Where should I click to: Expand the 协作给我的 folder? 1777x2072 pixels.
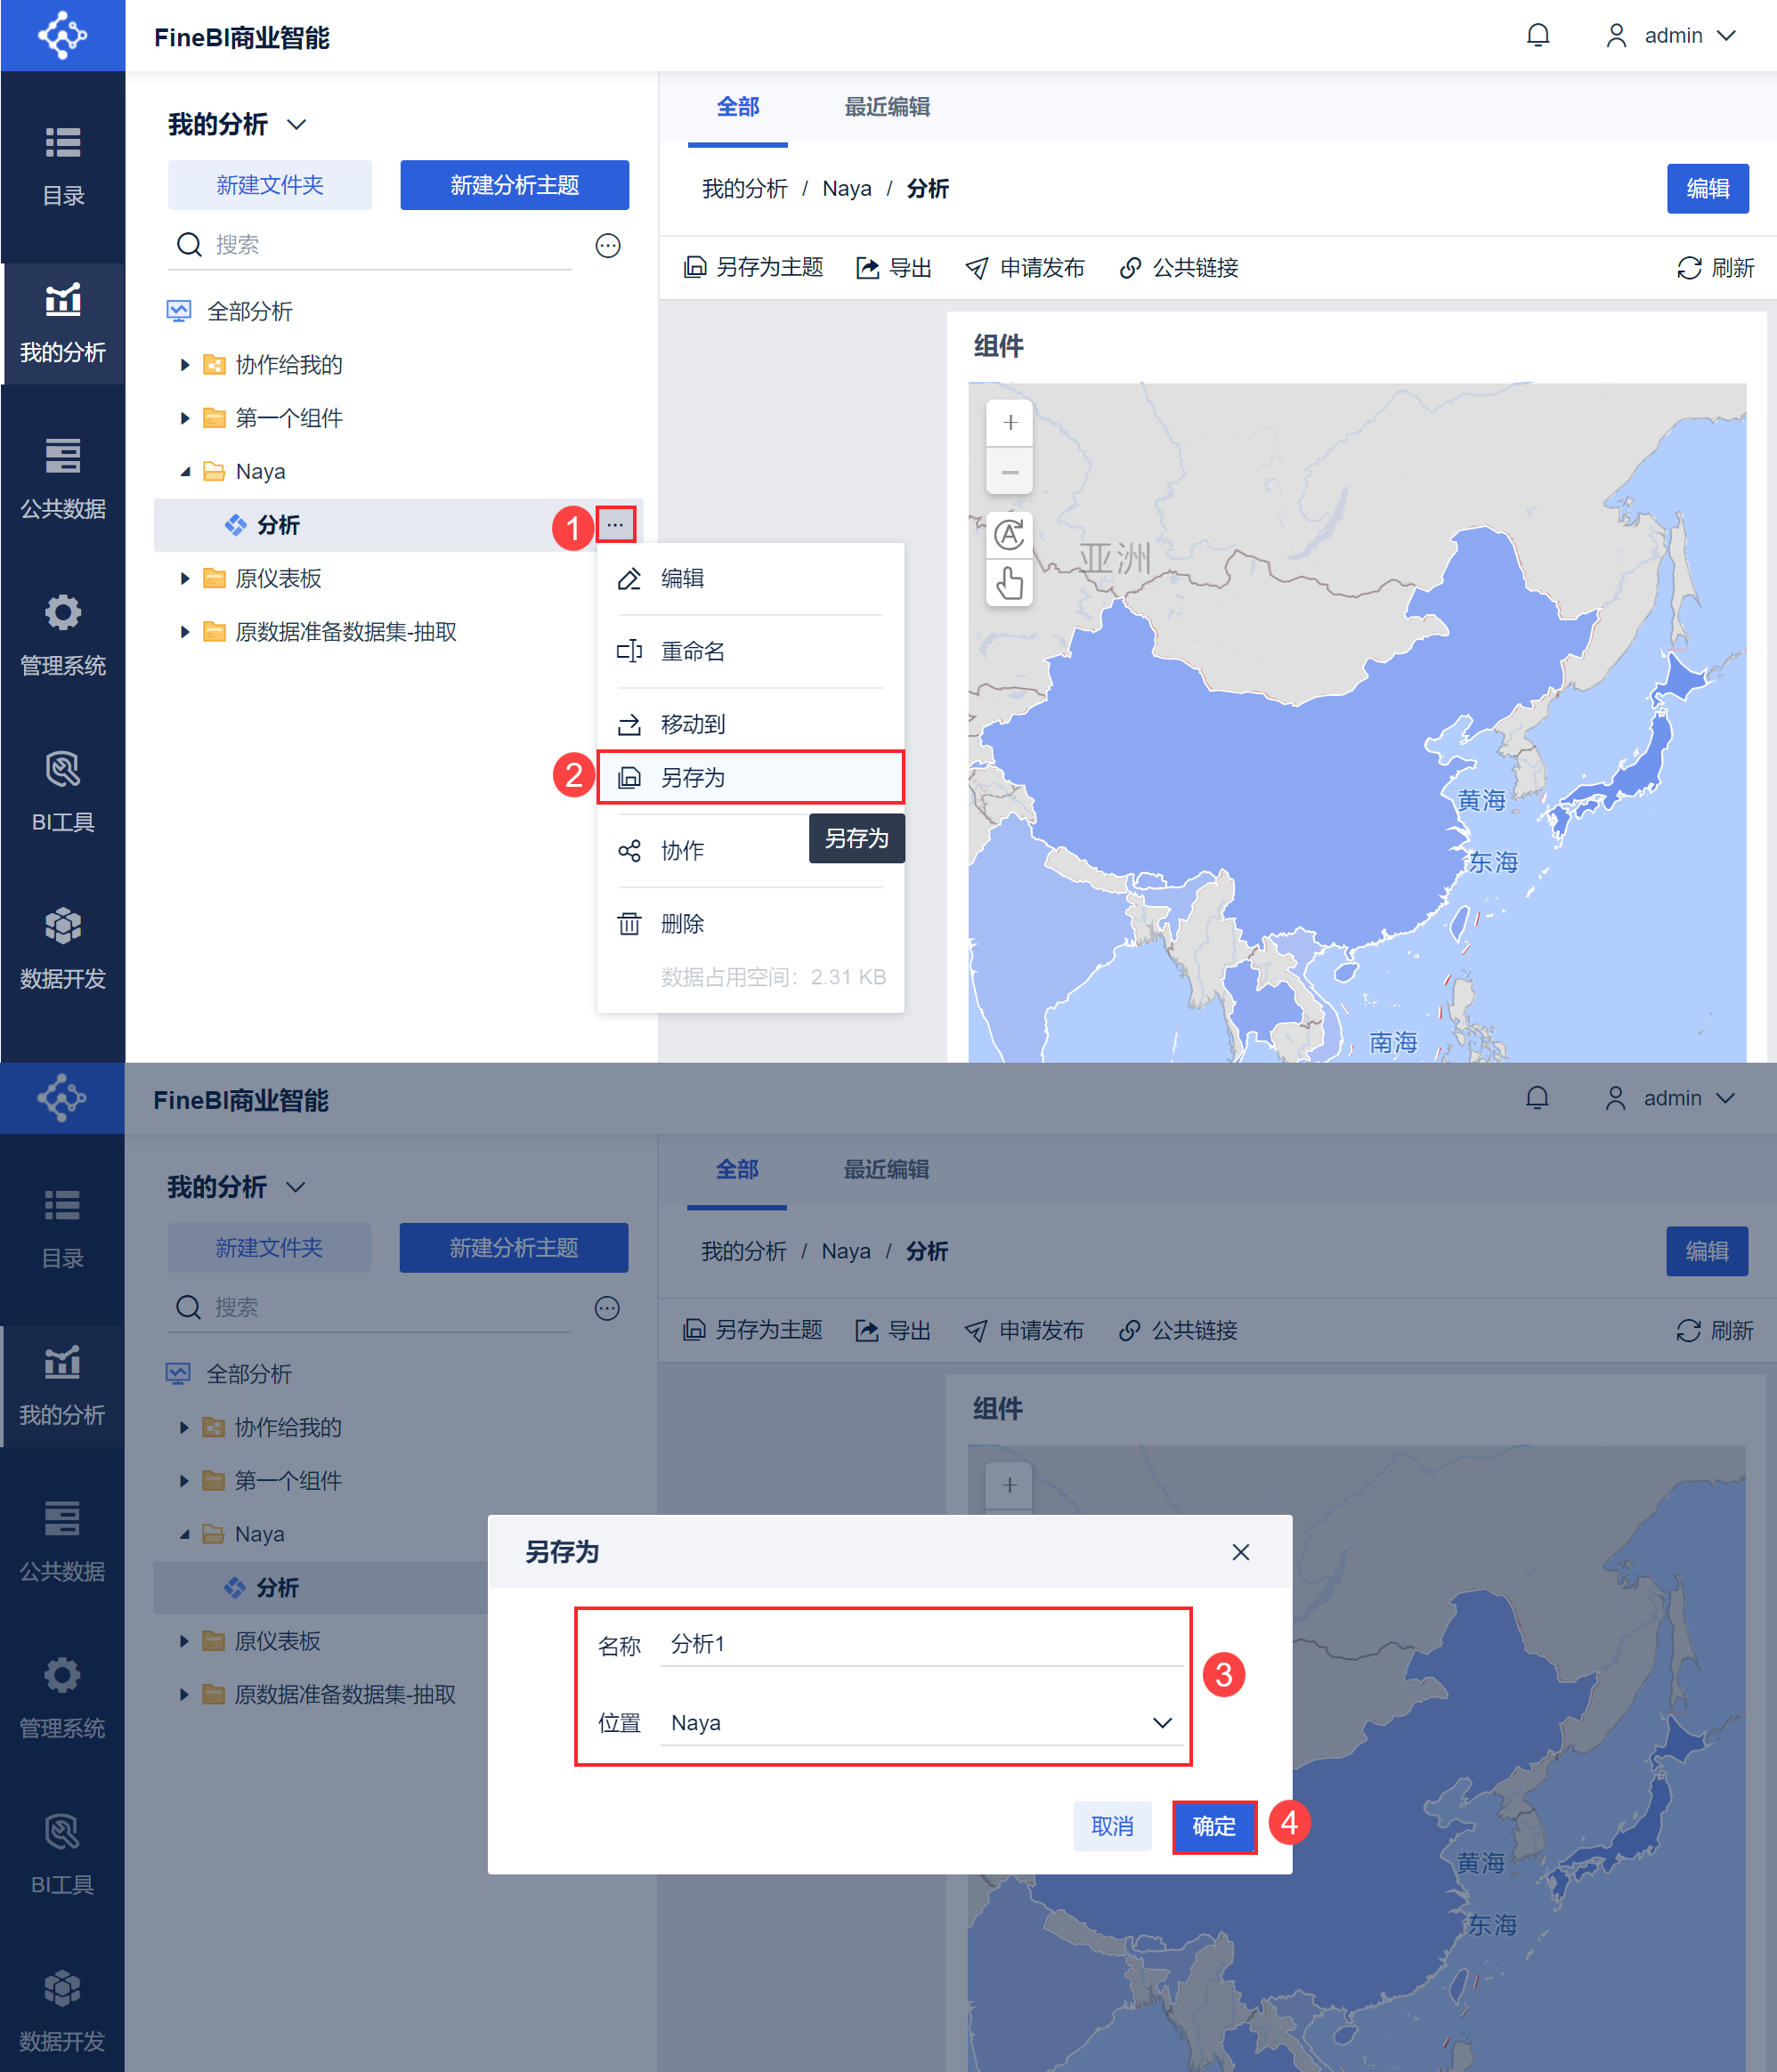[184, 365]
